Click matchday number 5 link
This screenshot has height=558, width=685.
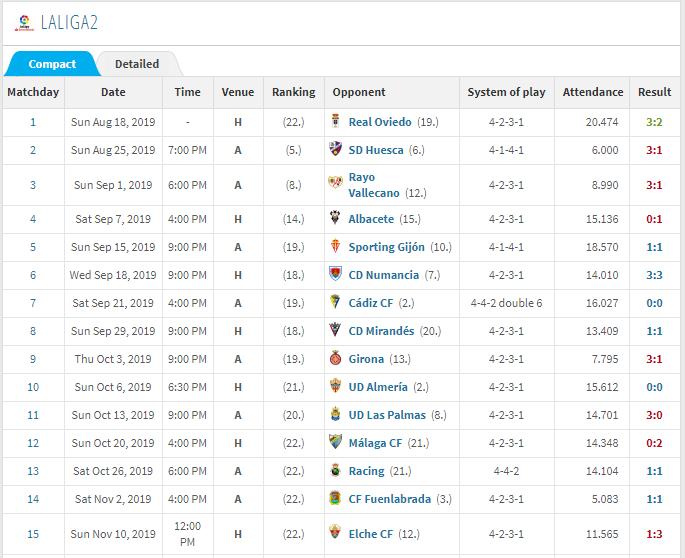[33, 247]
